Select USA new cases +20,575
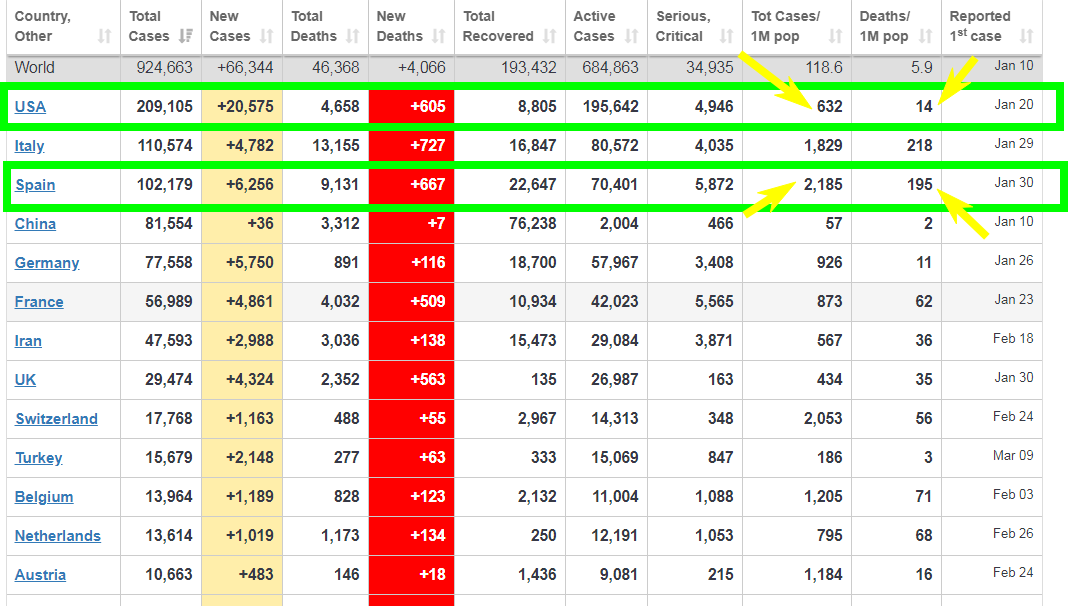 [245, 106]
